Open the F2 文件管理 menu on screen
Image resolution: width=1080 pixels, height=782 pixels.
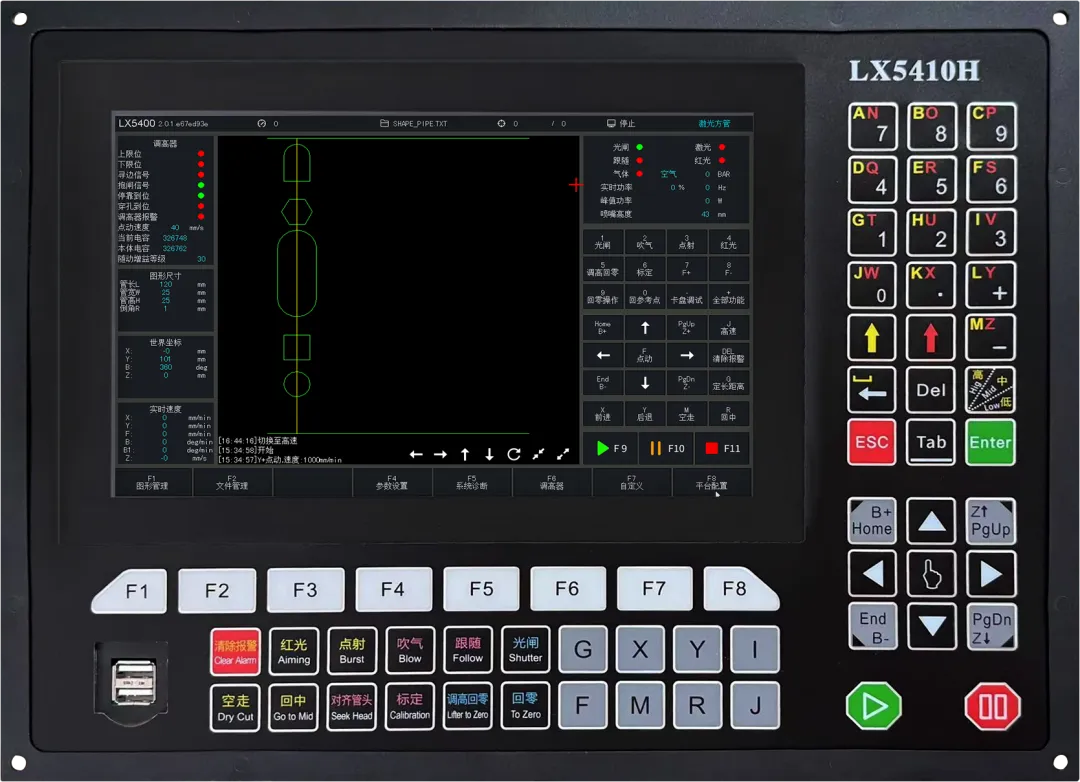232,482
